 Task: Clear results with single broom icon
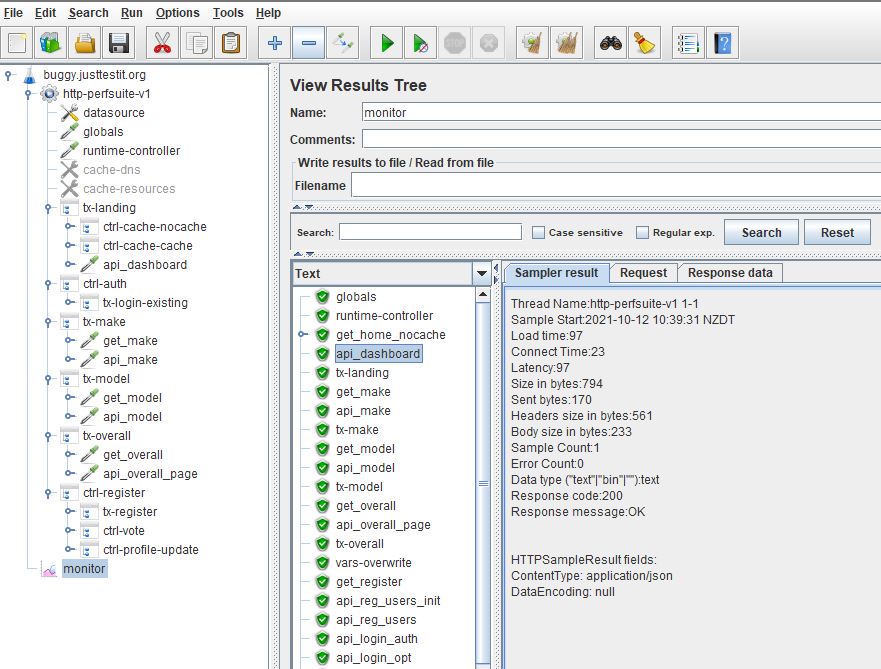click(x=532, y=43)
